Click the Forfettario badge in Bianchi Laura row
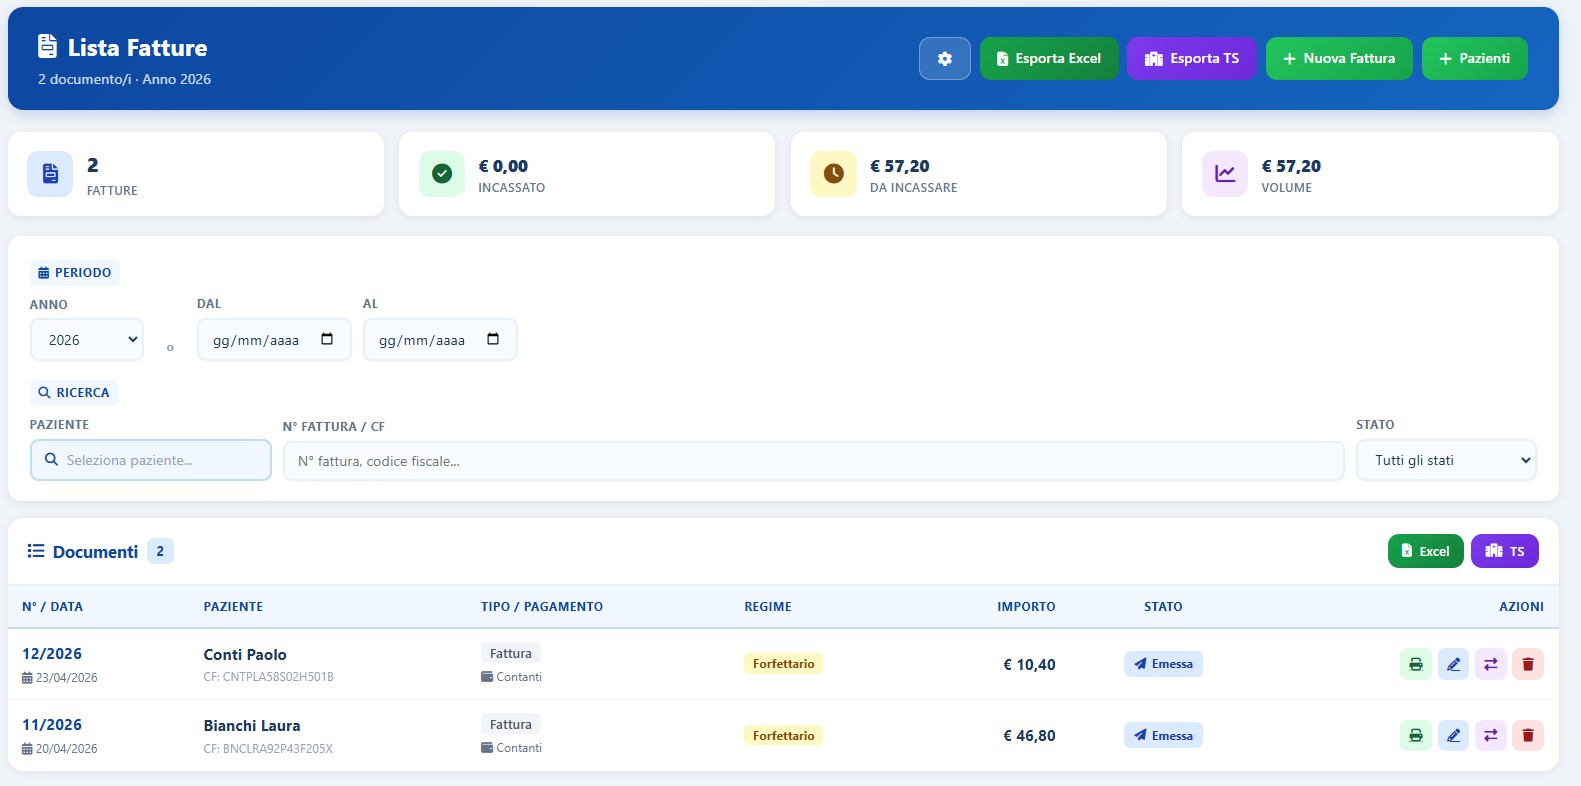1581x786 pixels. [783, 735]
